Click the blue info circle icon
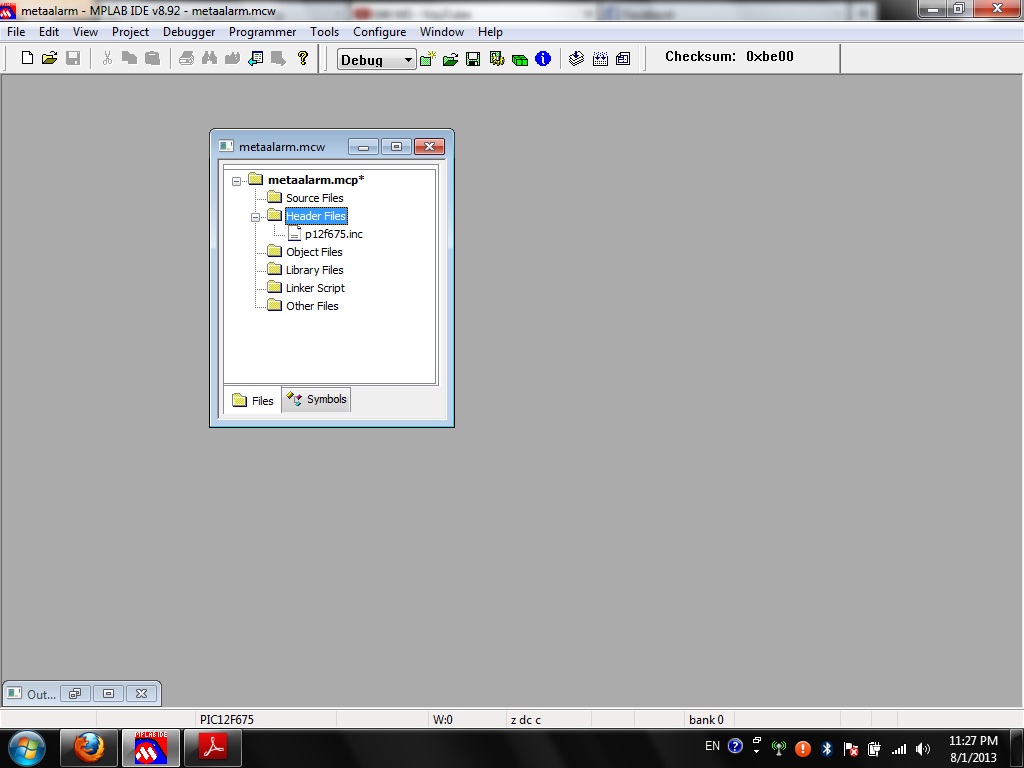This screenshot has width=1024, height=768. pyautogui.click(x=543, y=59)
